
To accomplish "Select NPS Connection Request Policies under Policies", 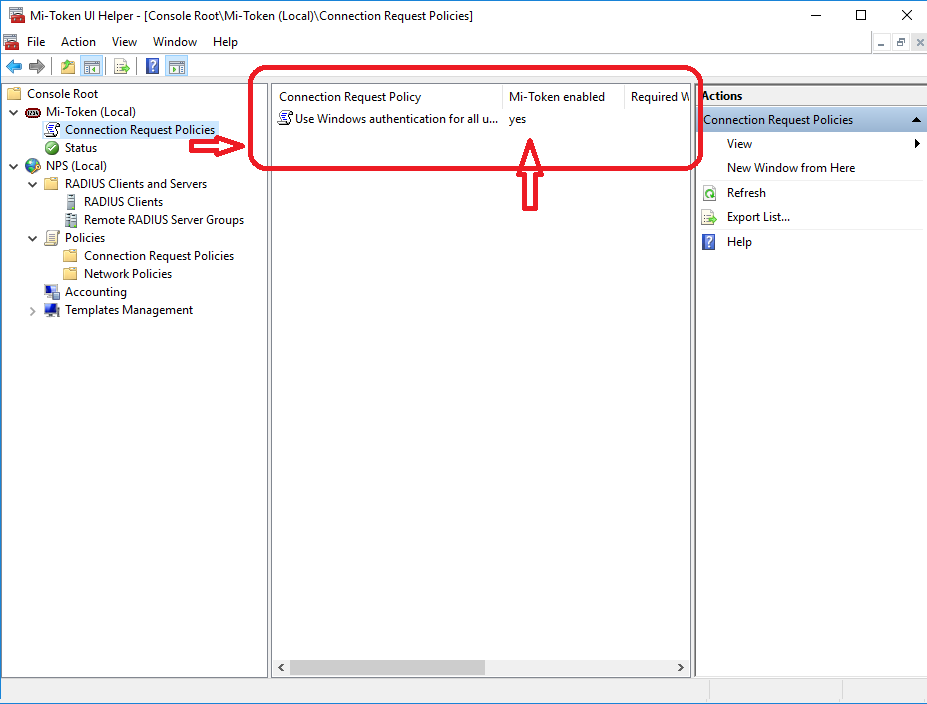I will (158, 256).
